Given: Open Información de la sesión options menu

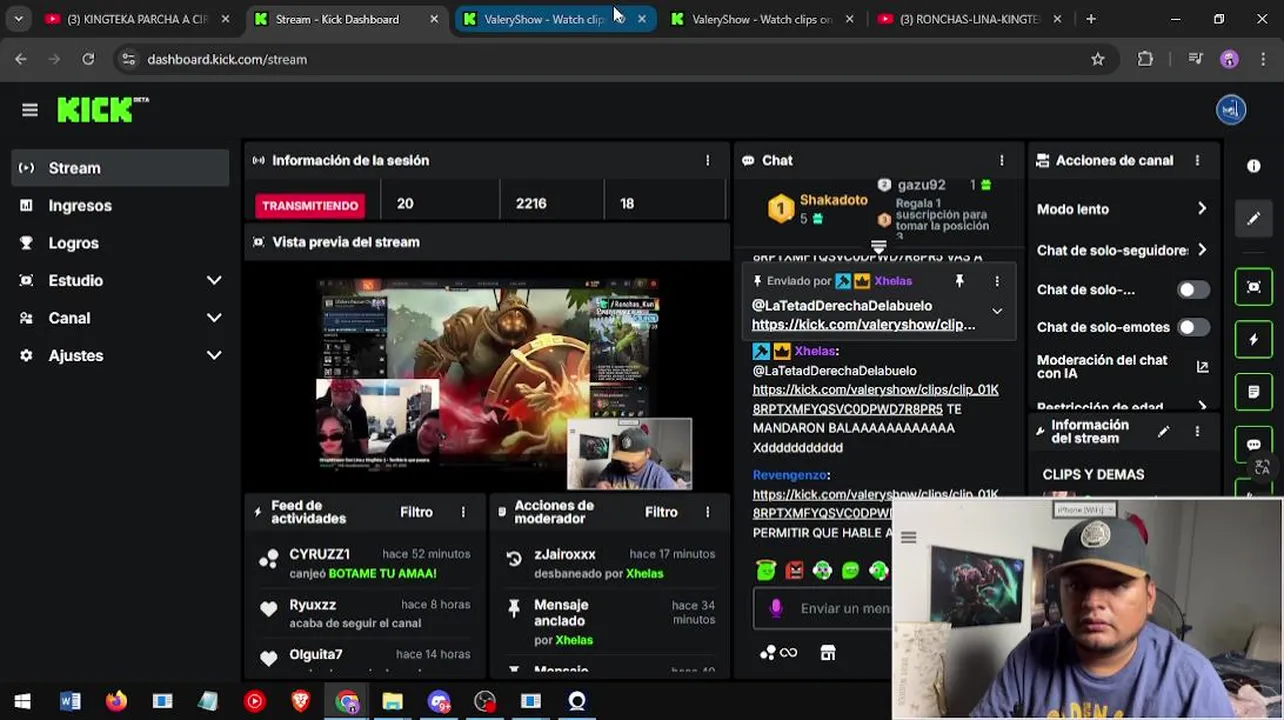Looking at the screenshot, I should click(x=708, y=160).
